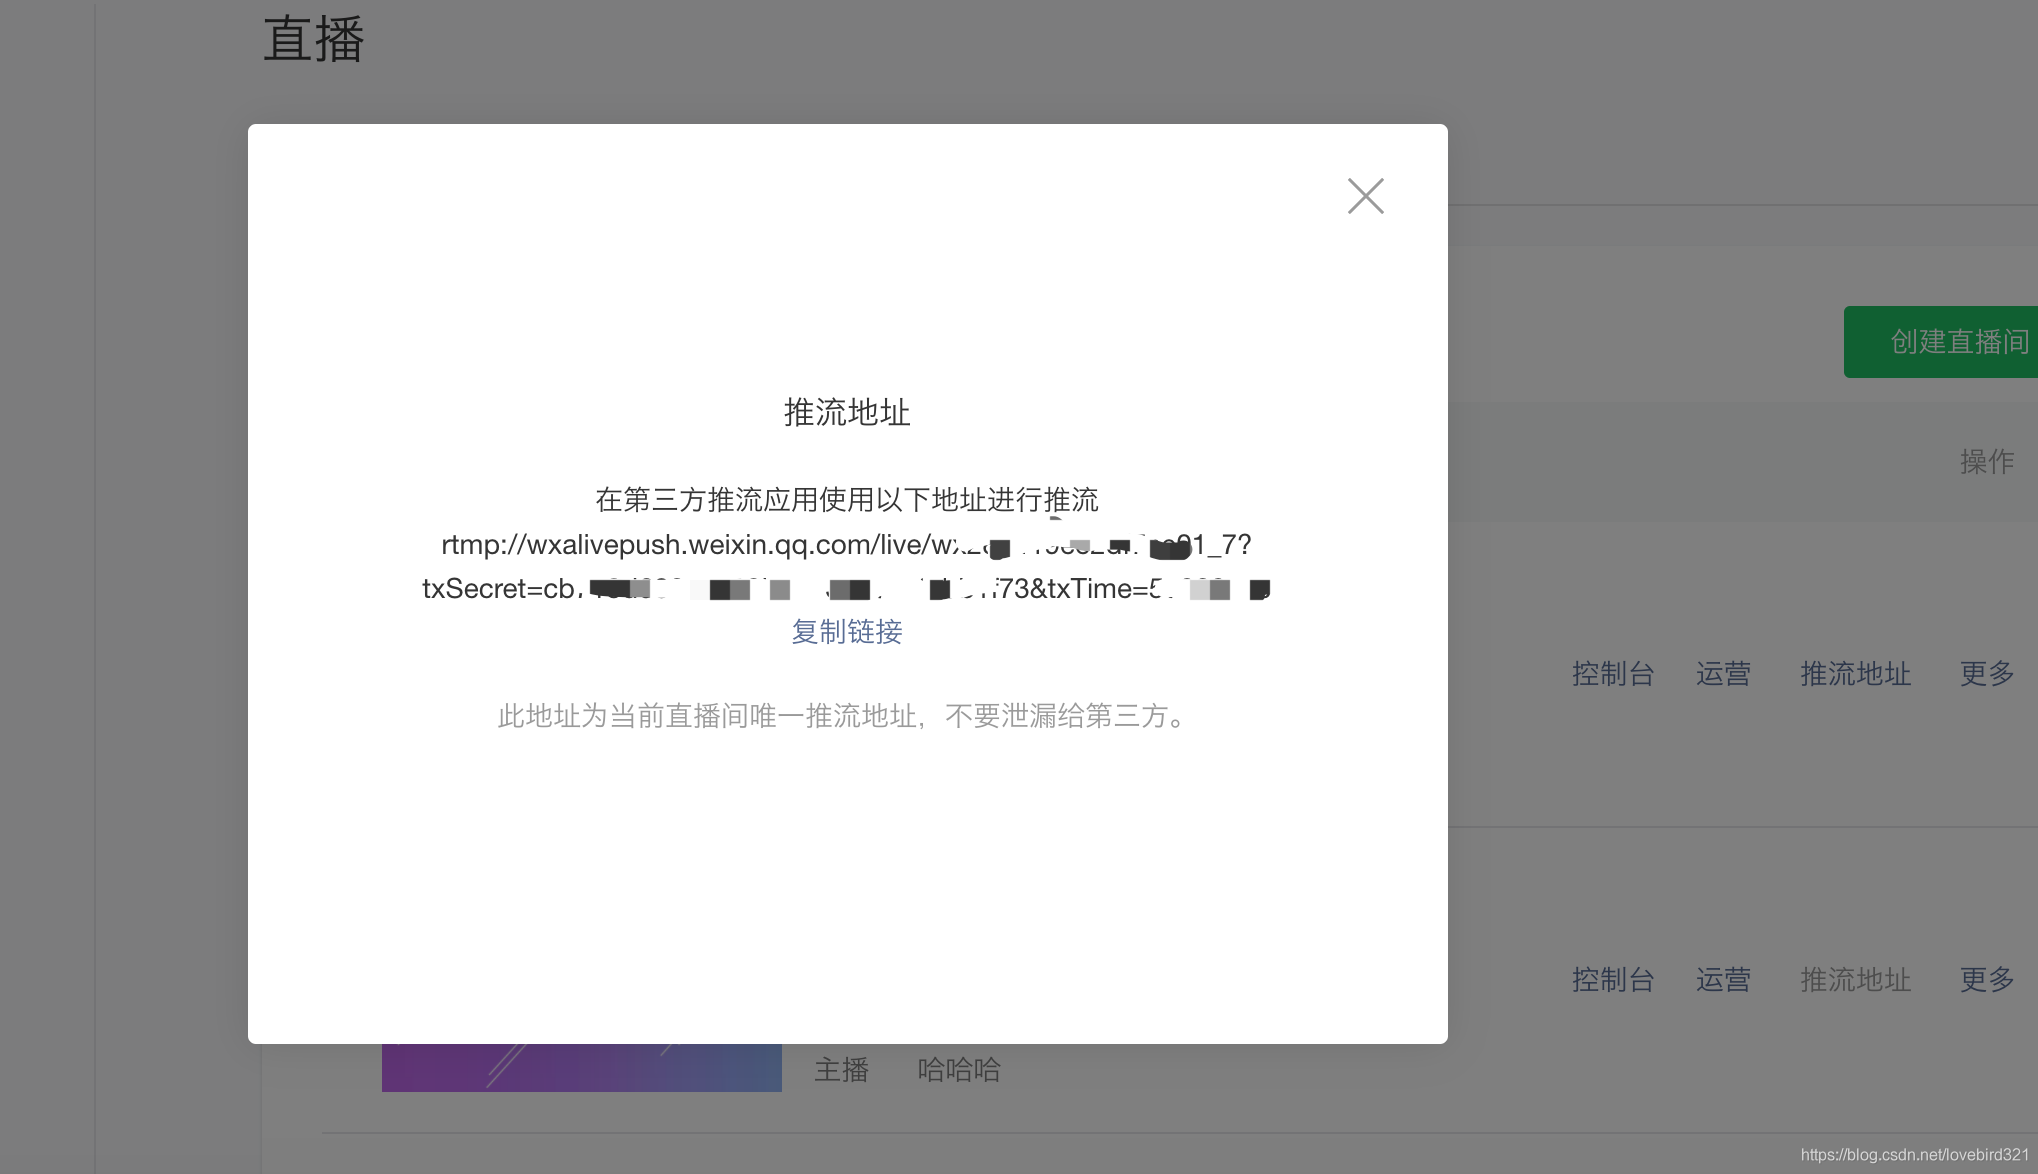Click greyed 推流地址 in the second row
The width and height of the screenshot is (2038, 1174).
[x=1855, y=980]
